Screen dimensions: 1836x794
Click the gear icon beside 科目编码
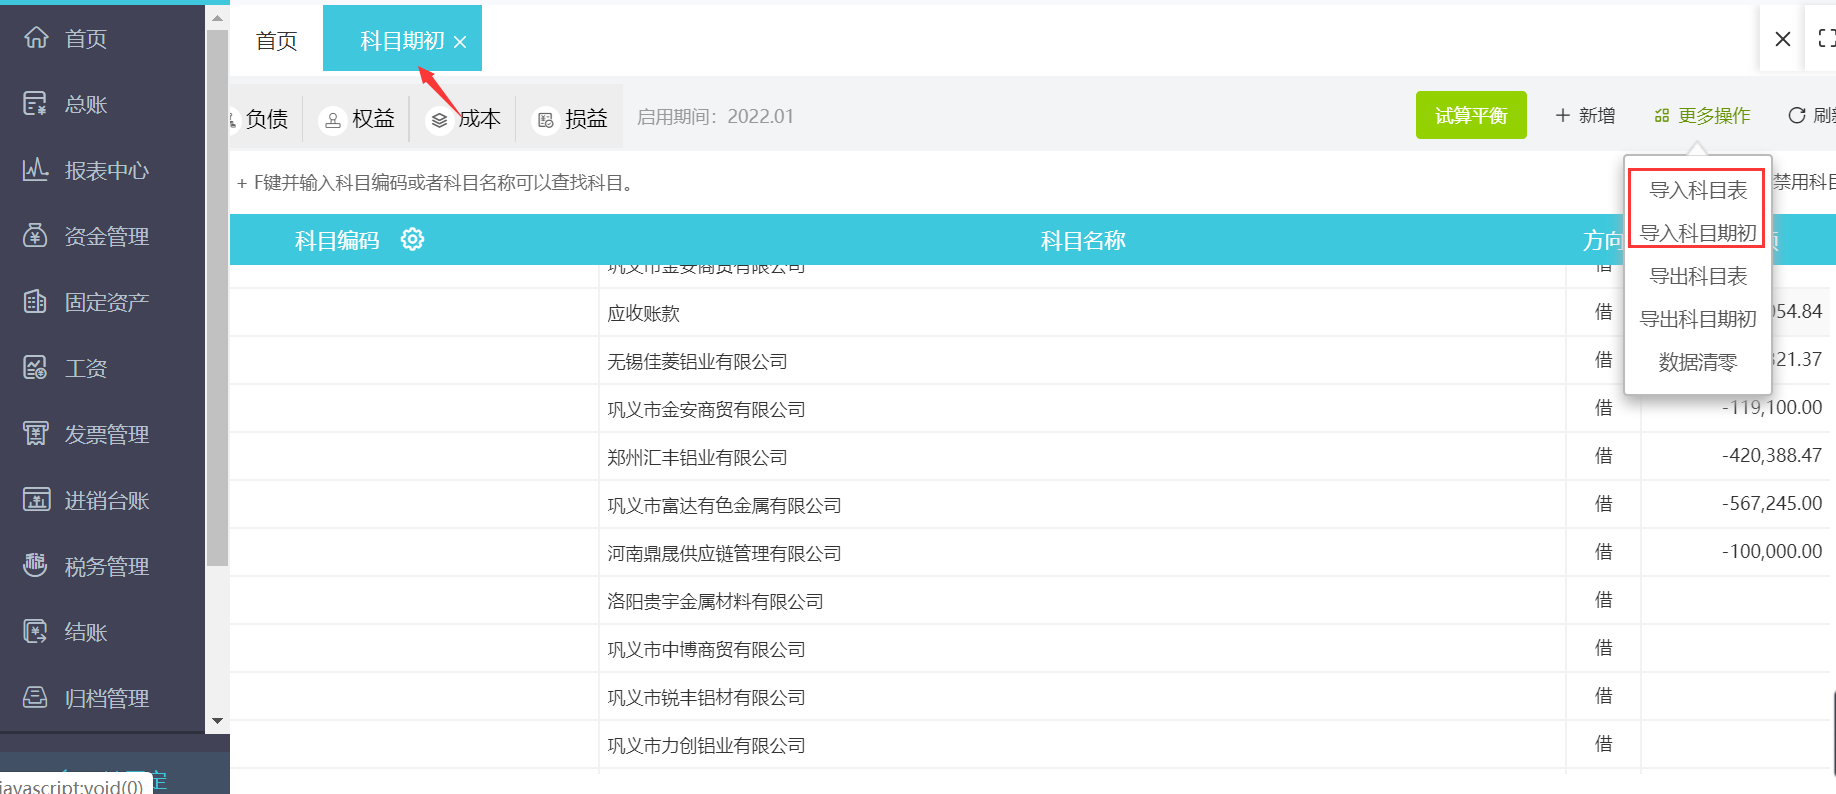412,240
